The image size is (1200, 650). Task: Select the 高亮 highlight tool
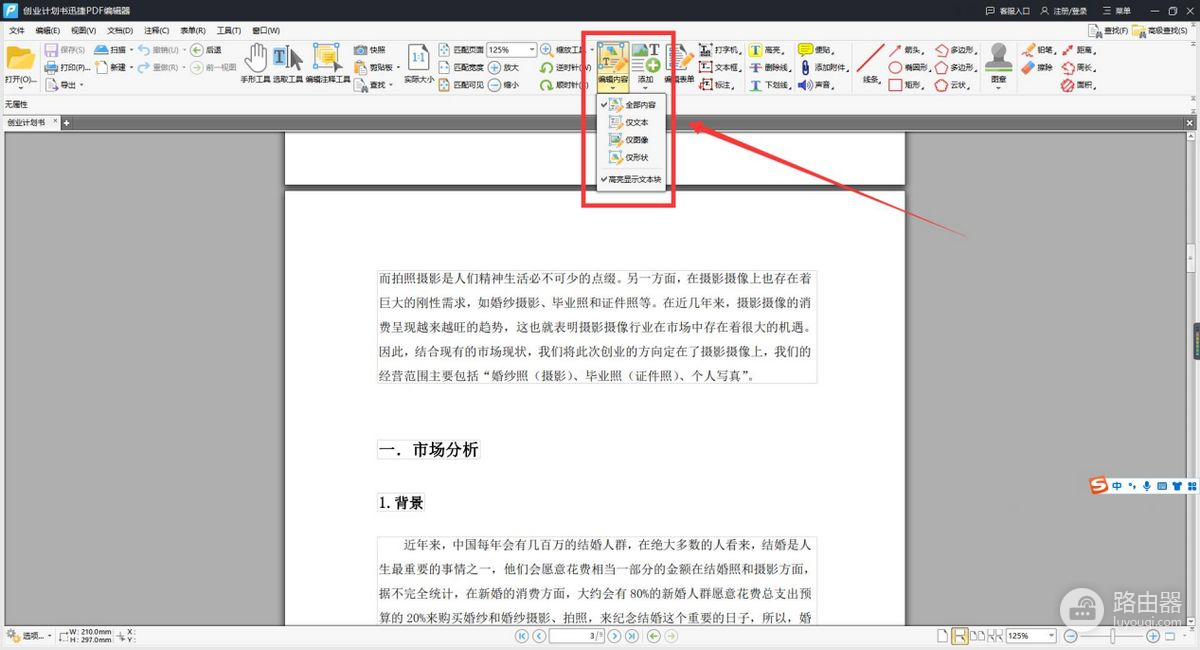[765, 49]
